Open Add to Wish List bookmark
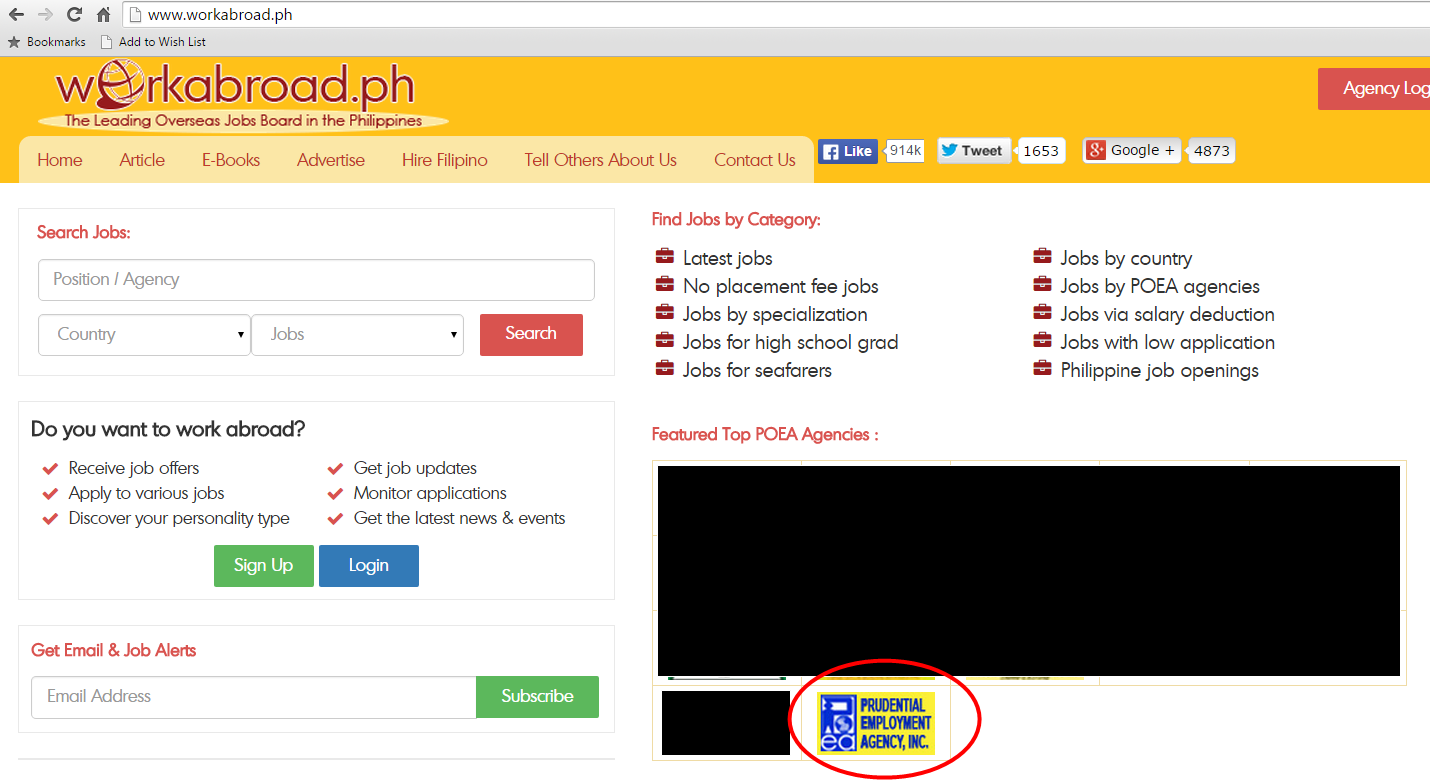This screenshot has width=1430, height=781. [x=153, y=42]
